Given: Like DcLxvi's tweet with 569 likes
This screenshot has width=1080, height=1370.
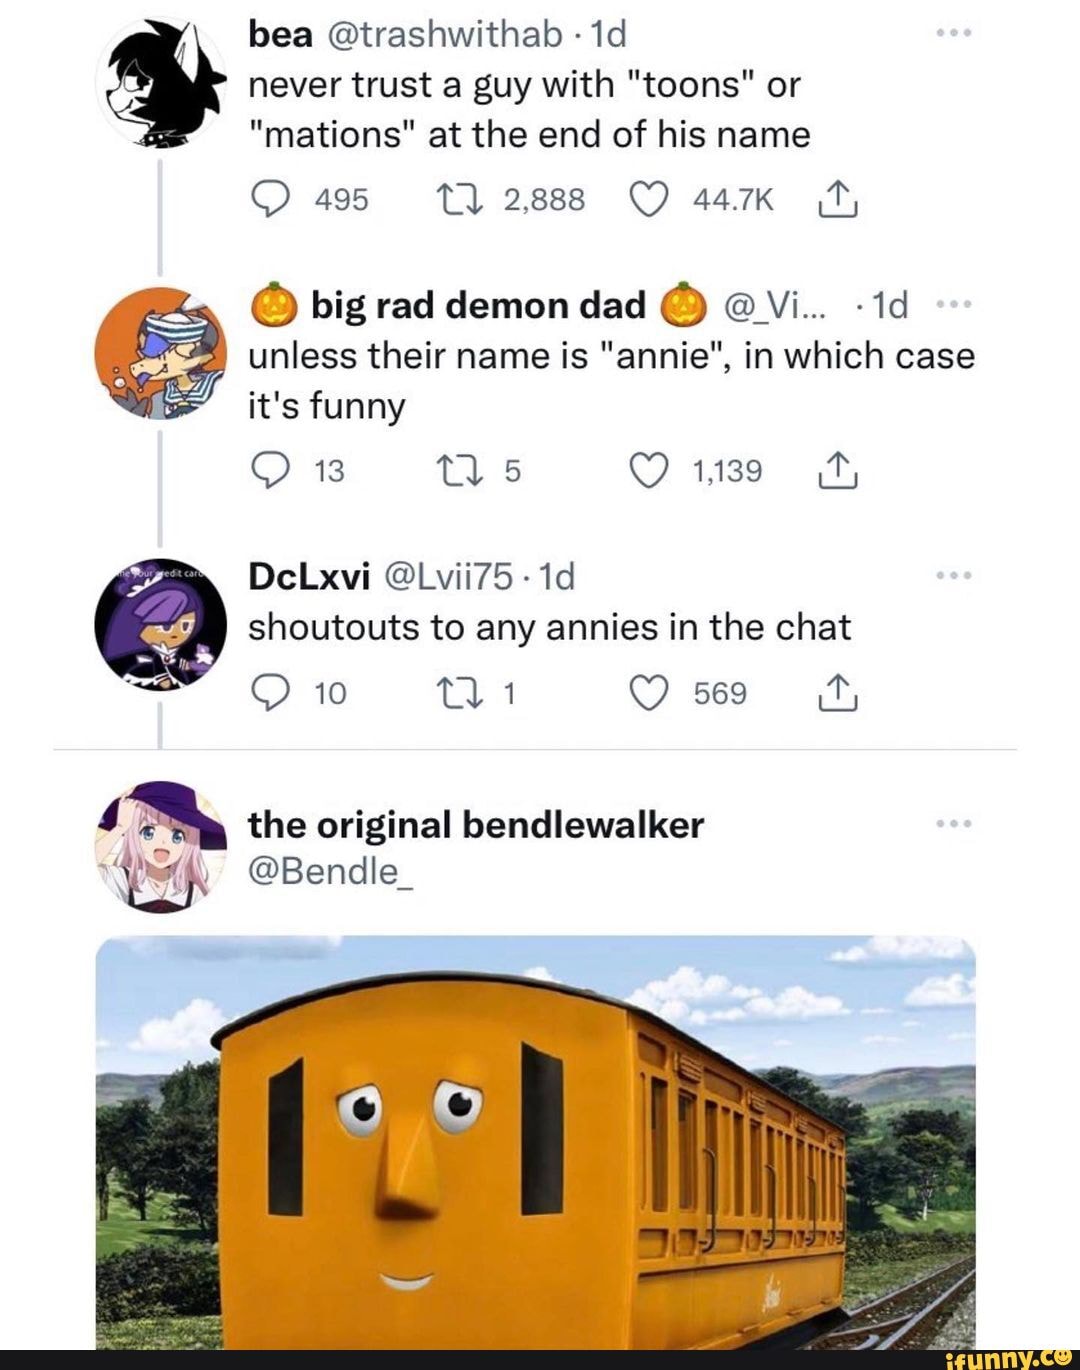Looking at the screenshot, I should tap(648, 693).
